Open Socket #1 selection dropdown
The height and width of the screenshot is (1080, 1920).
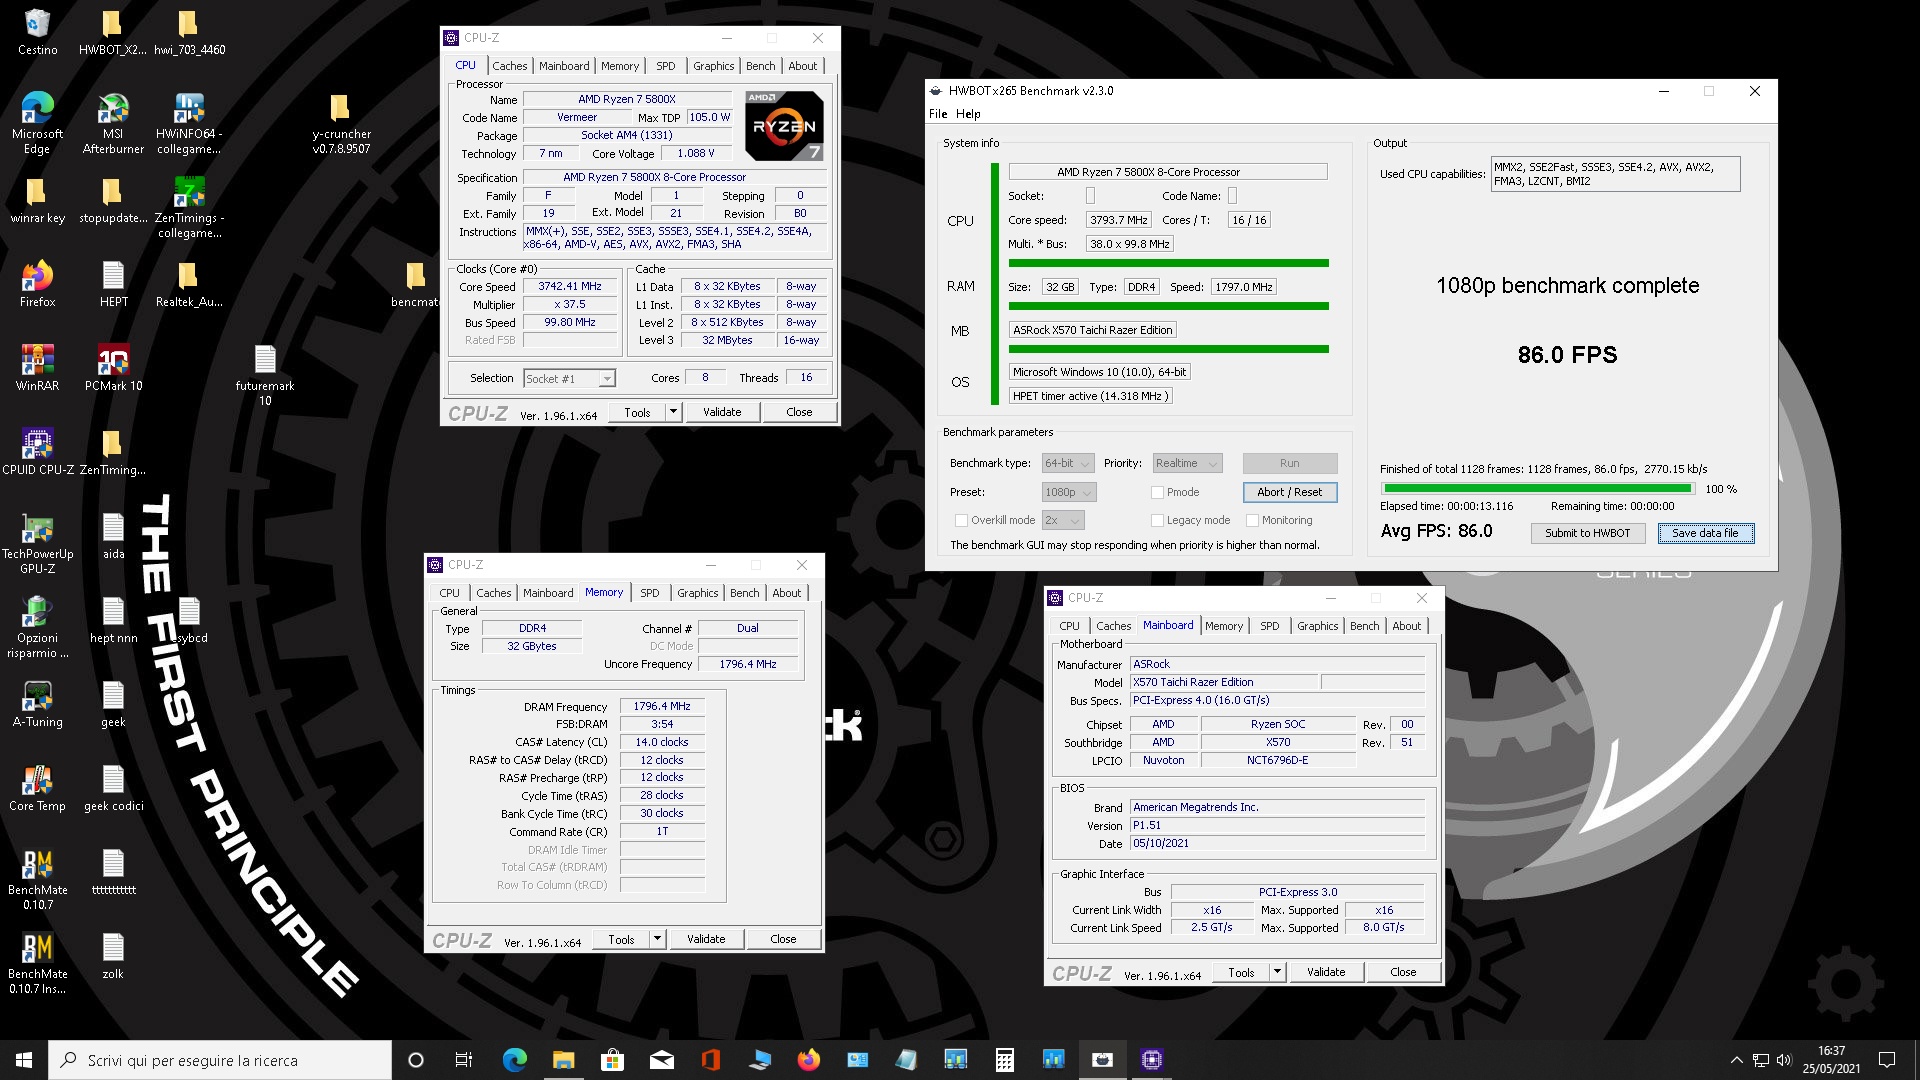(569, 378)
